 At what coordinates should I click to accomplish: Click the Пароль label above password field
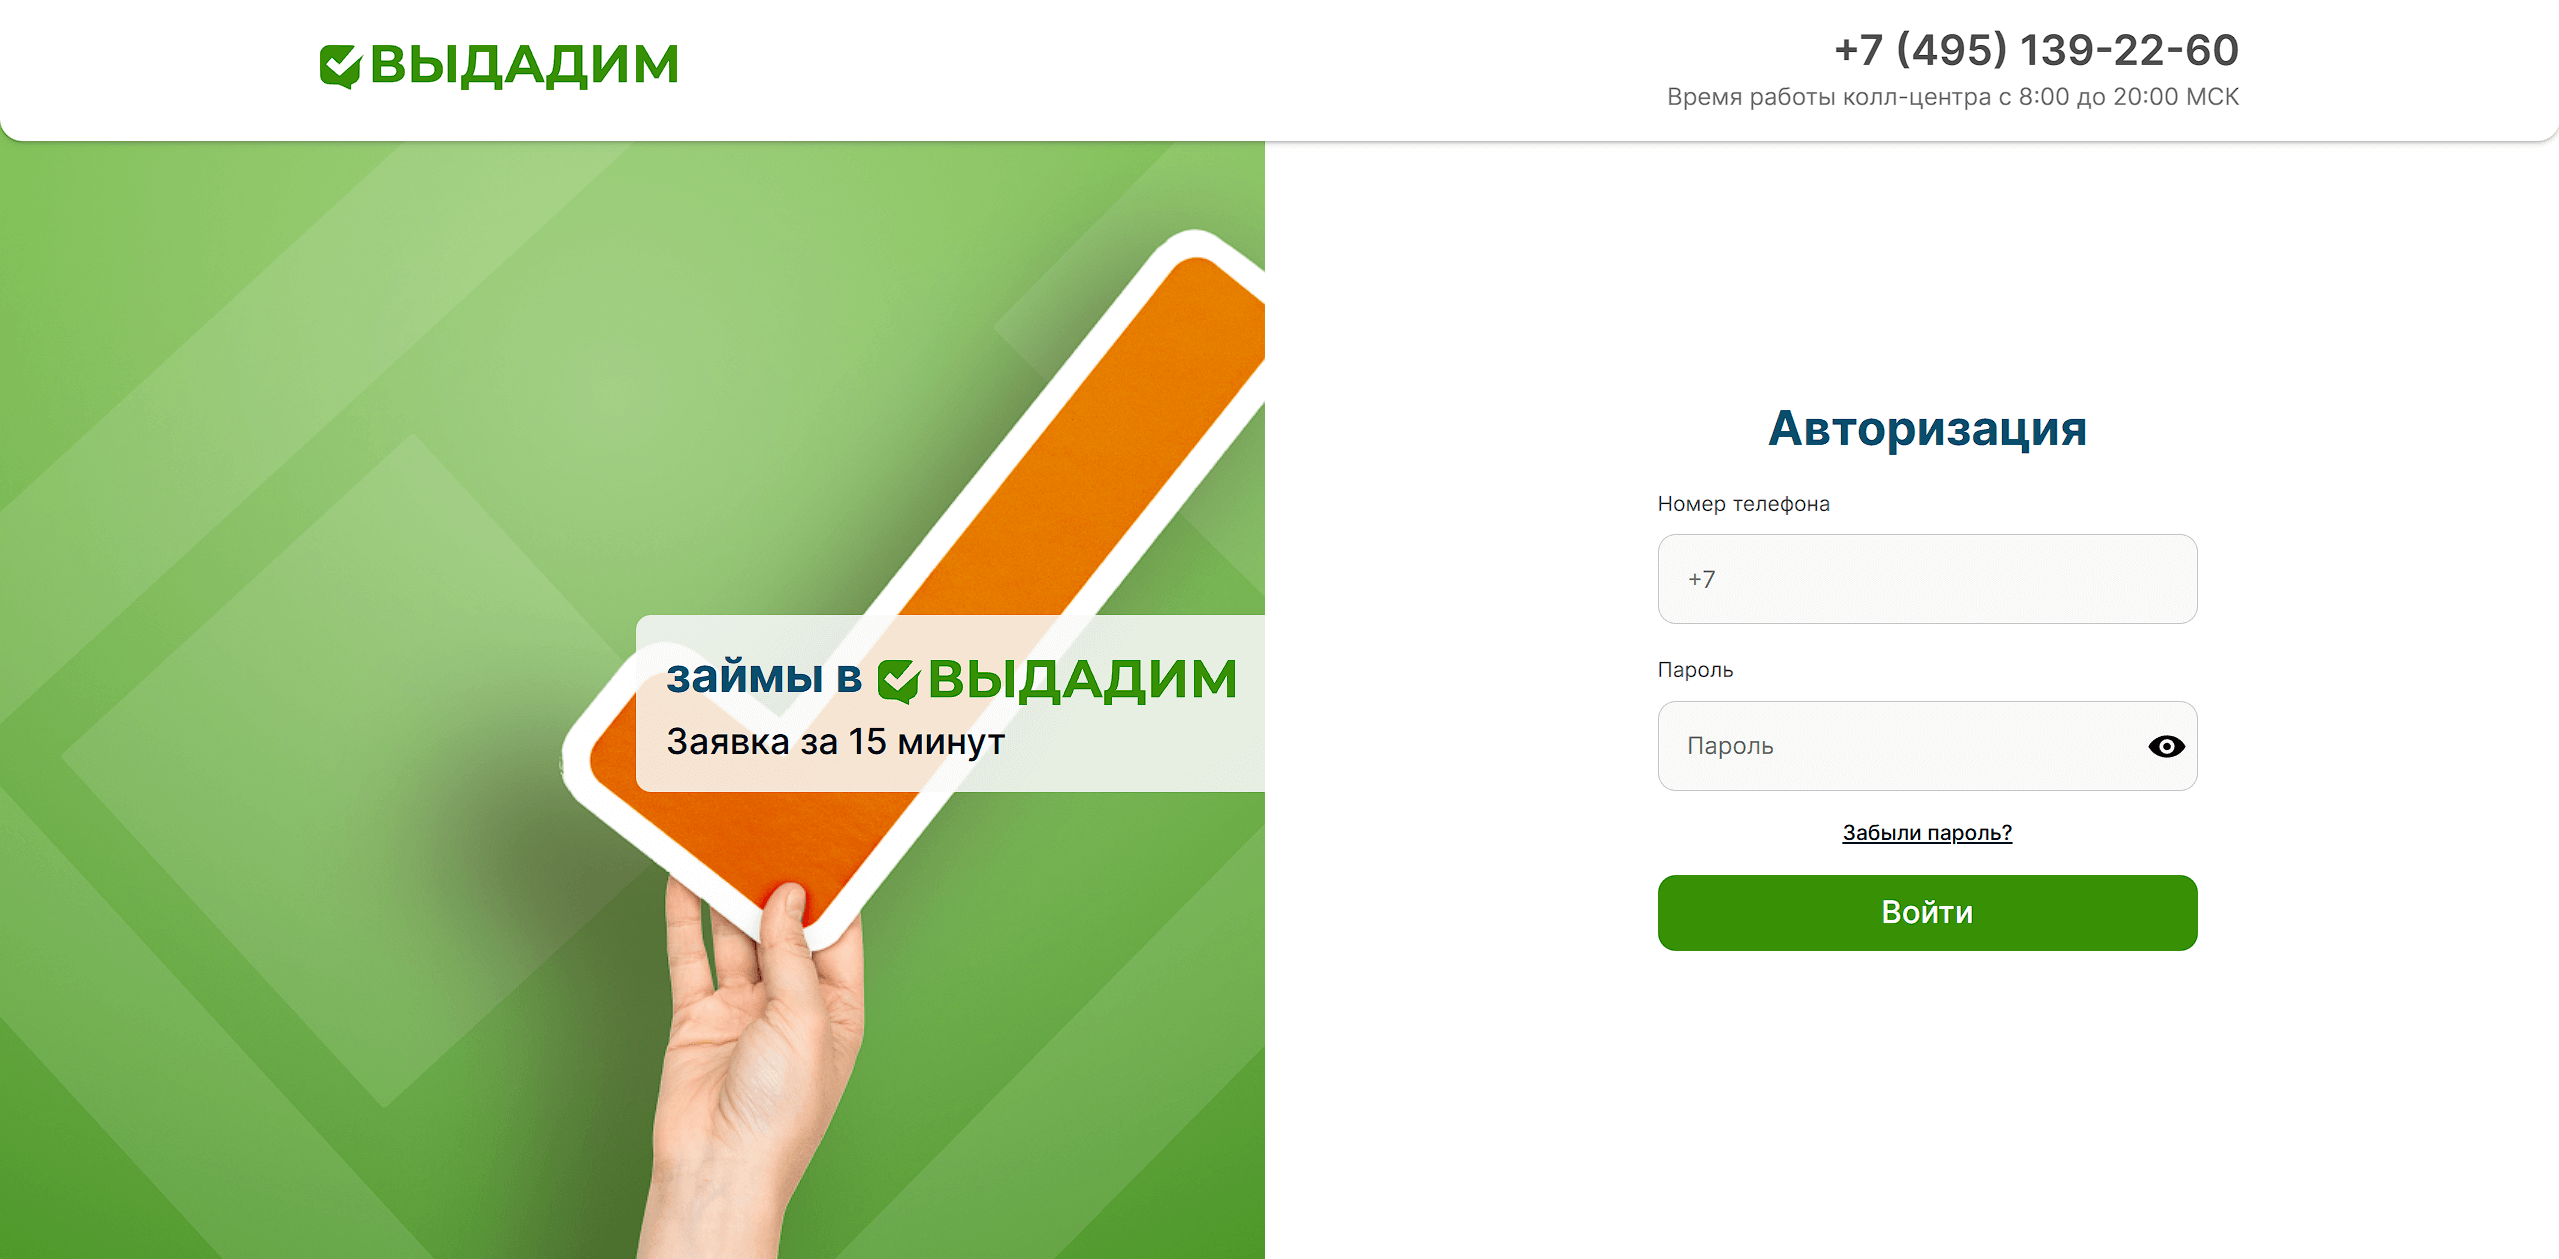tap(1695, 670)
